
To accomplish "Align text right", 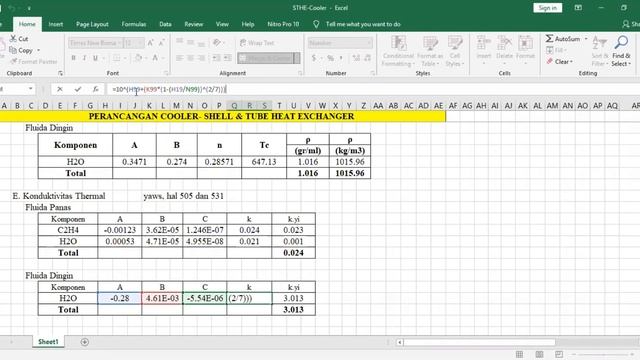I will click(x=201, y=58).
